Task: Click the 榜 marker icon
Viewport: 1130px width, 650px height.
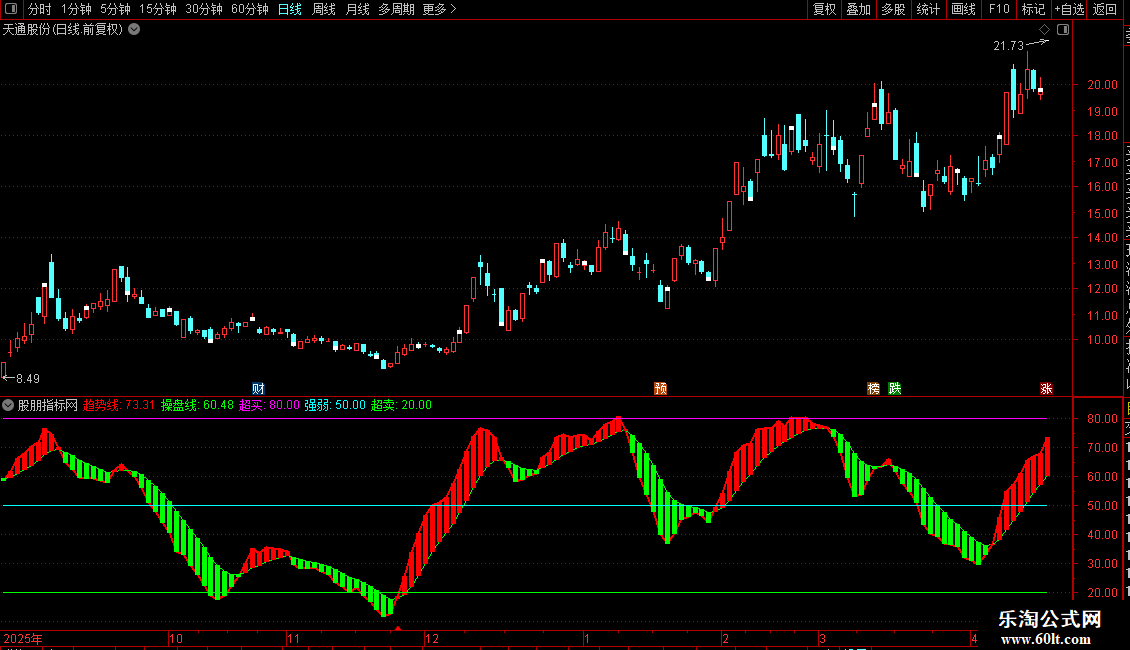Action: 873,388
